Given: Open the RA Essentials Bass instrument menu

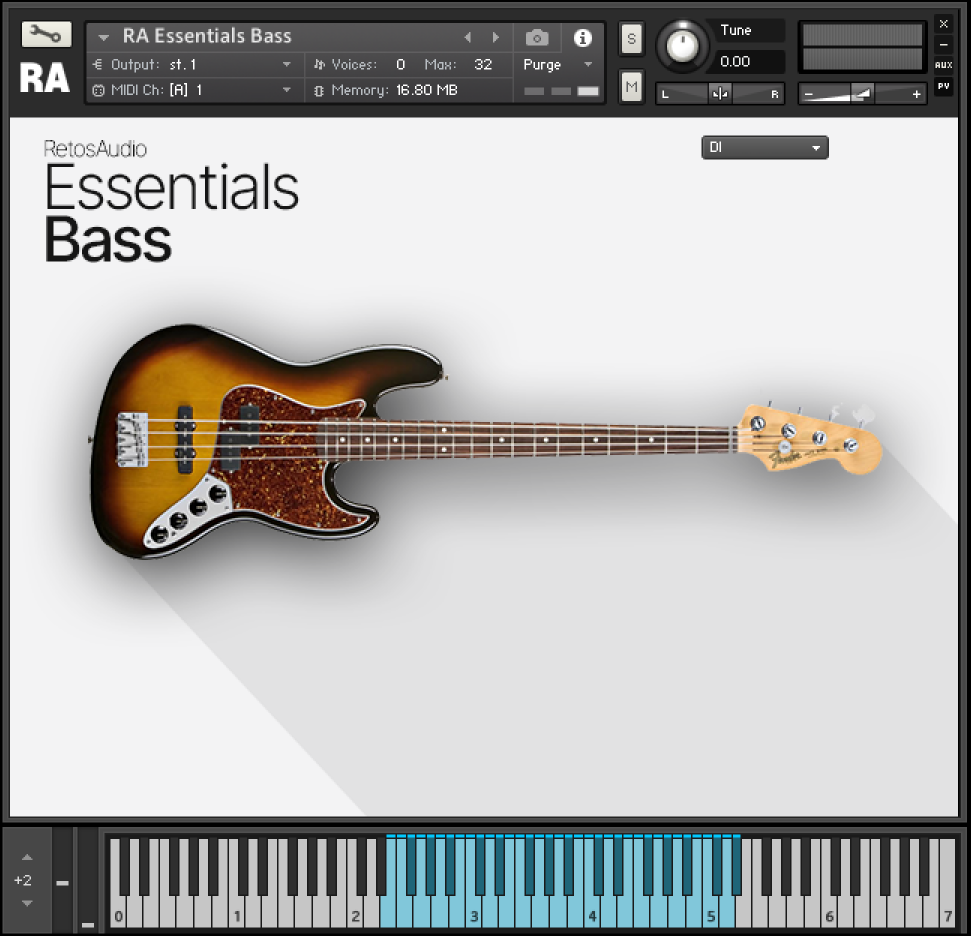Looking at the screenshot, I should tap(104, 38).
